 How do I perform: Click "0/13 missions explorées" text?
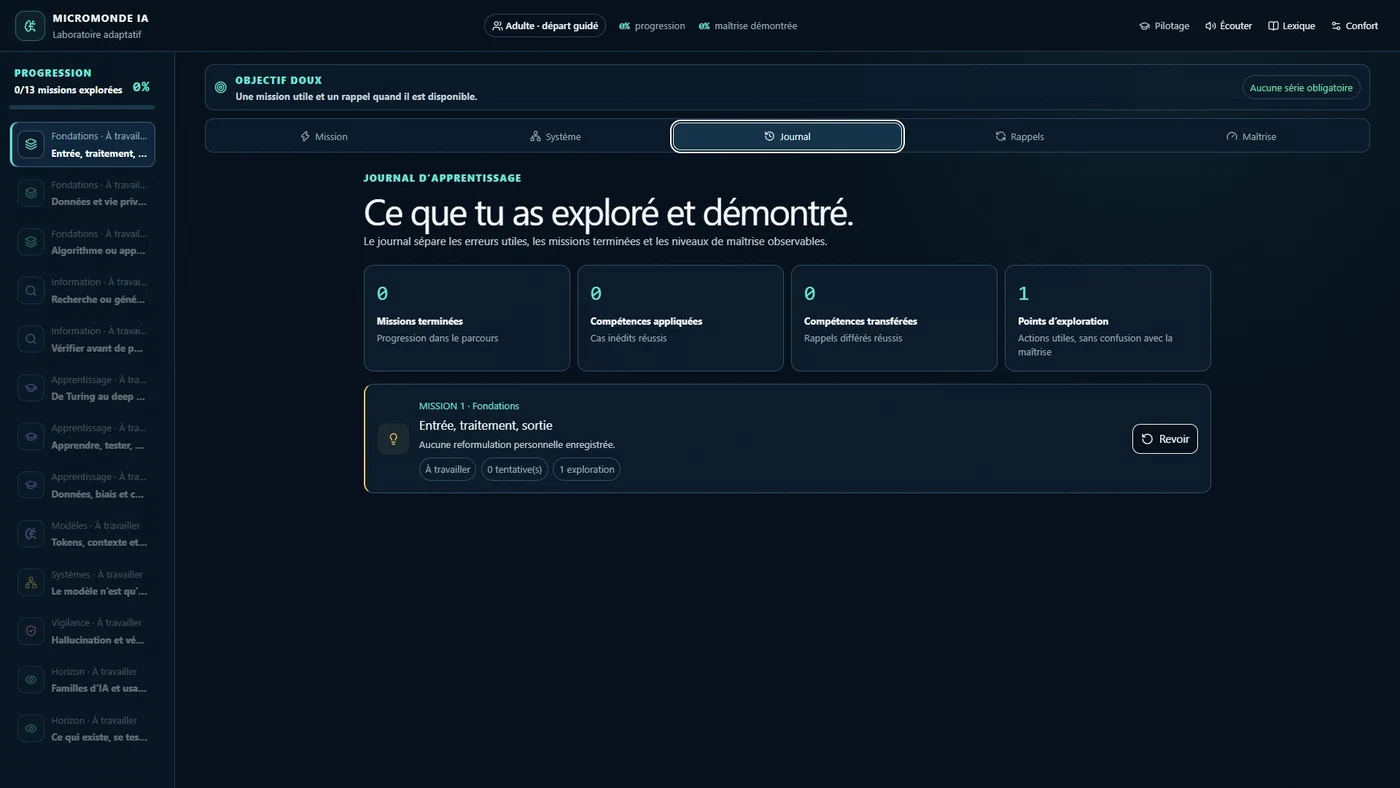[x=68, y=90]
